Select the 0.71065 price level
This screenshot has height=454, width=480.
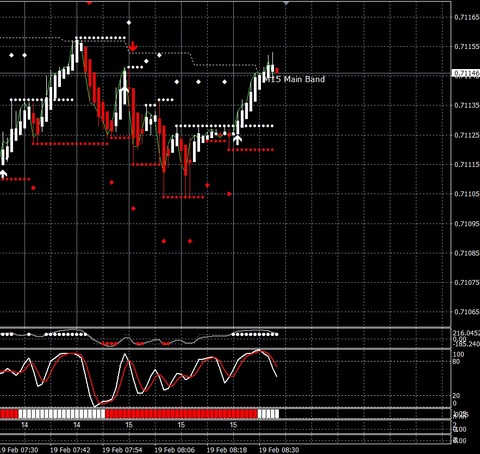click(467, 312)
